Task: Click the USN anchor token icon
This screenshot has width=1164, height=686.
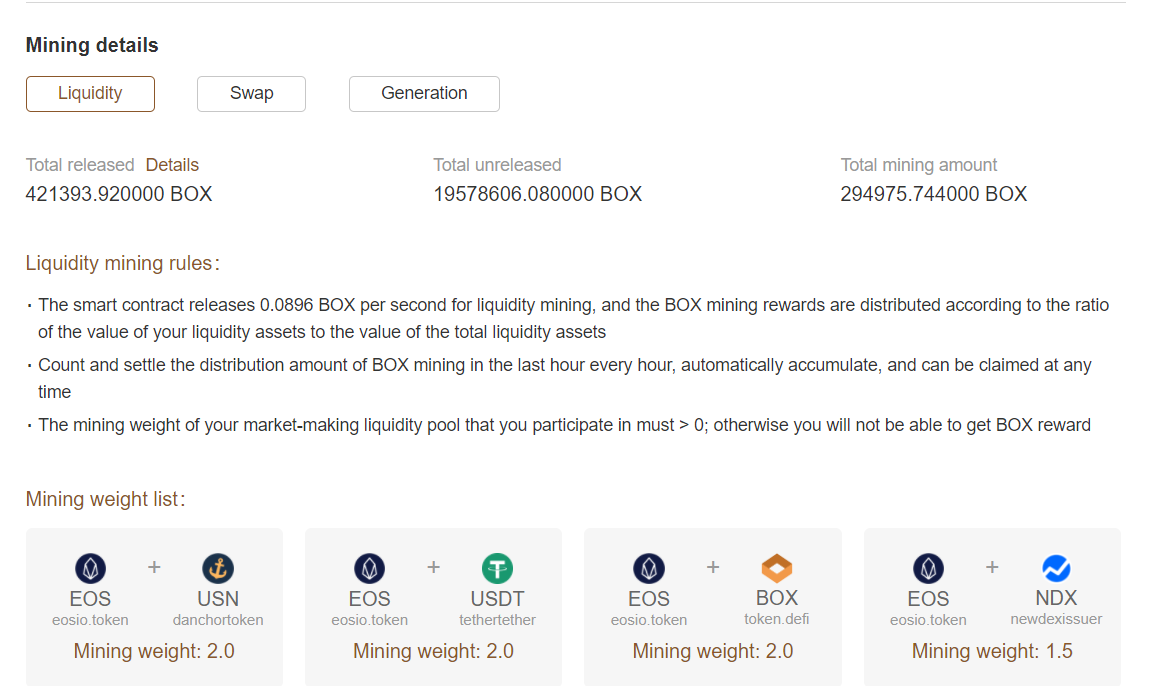Action: (x=218, y=569)
